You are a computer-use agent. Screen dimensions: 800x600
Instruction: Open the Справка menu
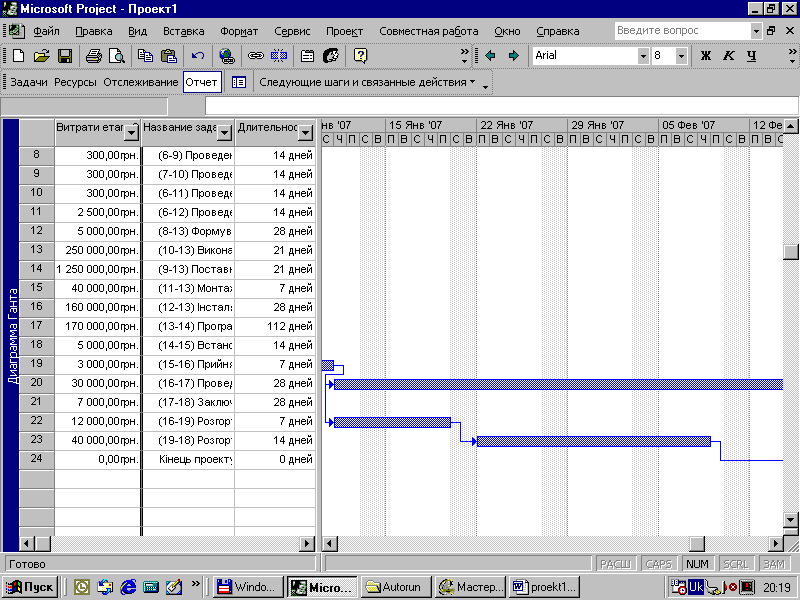pyautogui.click(x=558, y=31)
